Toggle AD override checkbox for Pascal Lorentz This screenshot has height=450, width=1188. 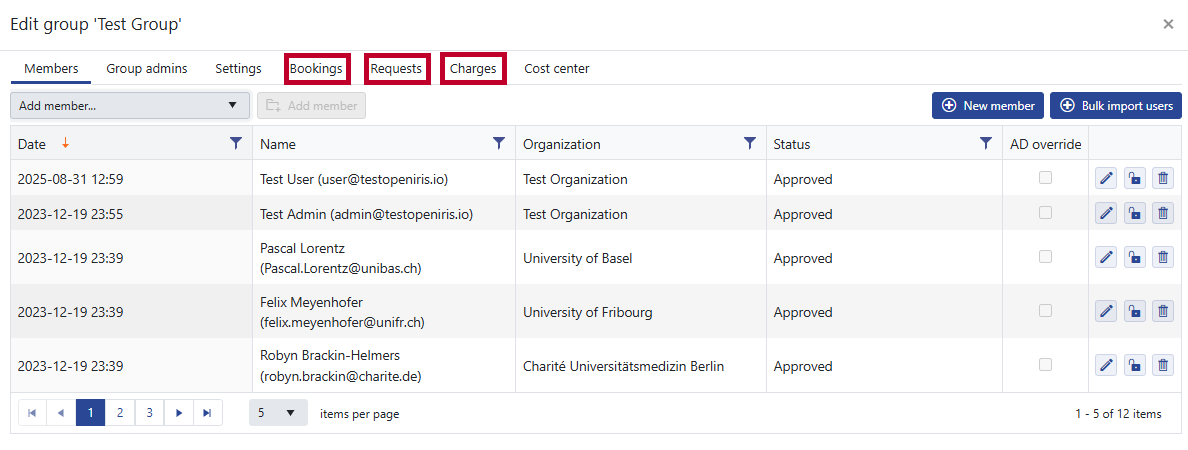coord(1045,256)
